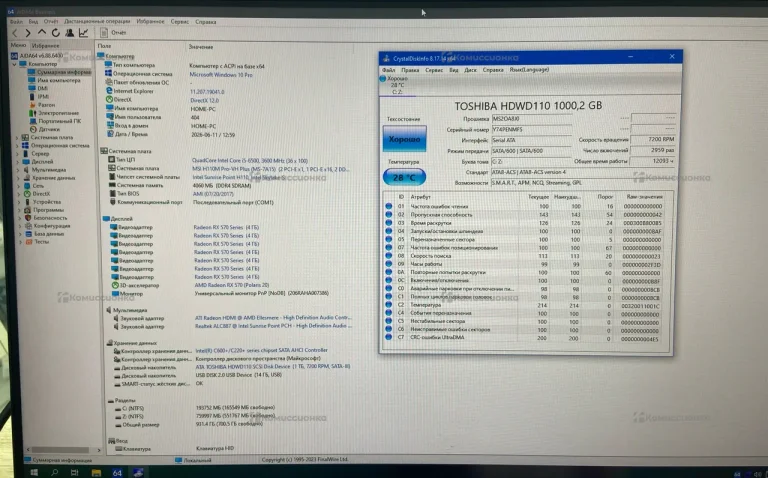
Task: Click the serial number field Y74PENMFS
Action: [x=531, y=130]
